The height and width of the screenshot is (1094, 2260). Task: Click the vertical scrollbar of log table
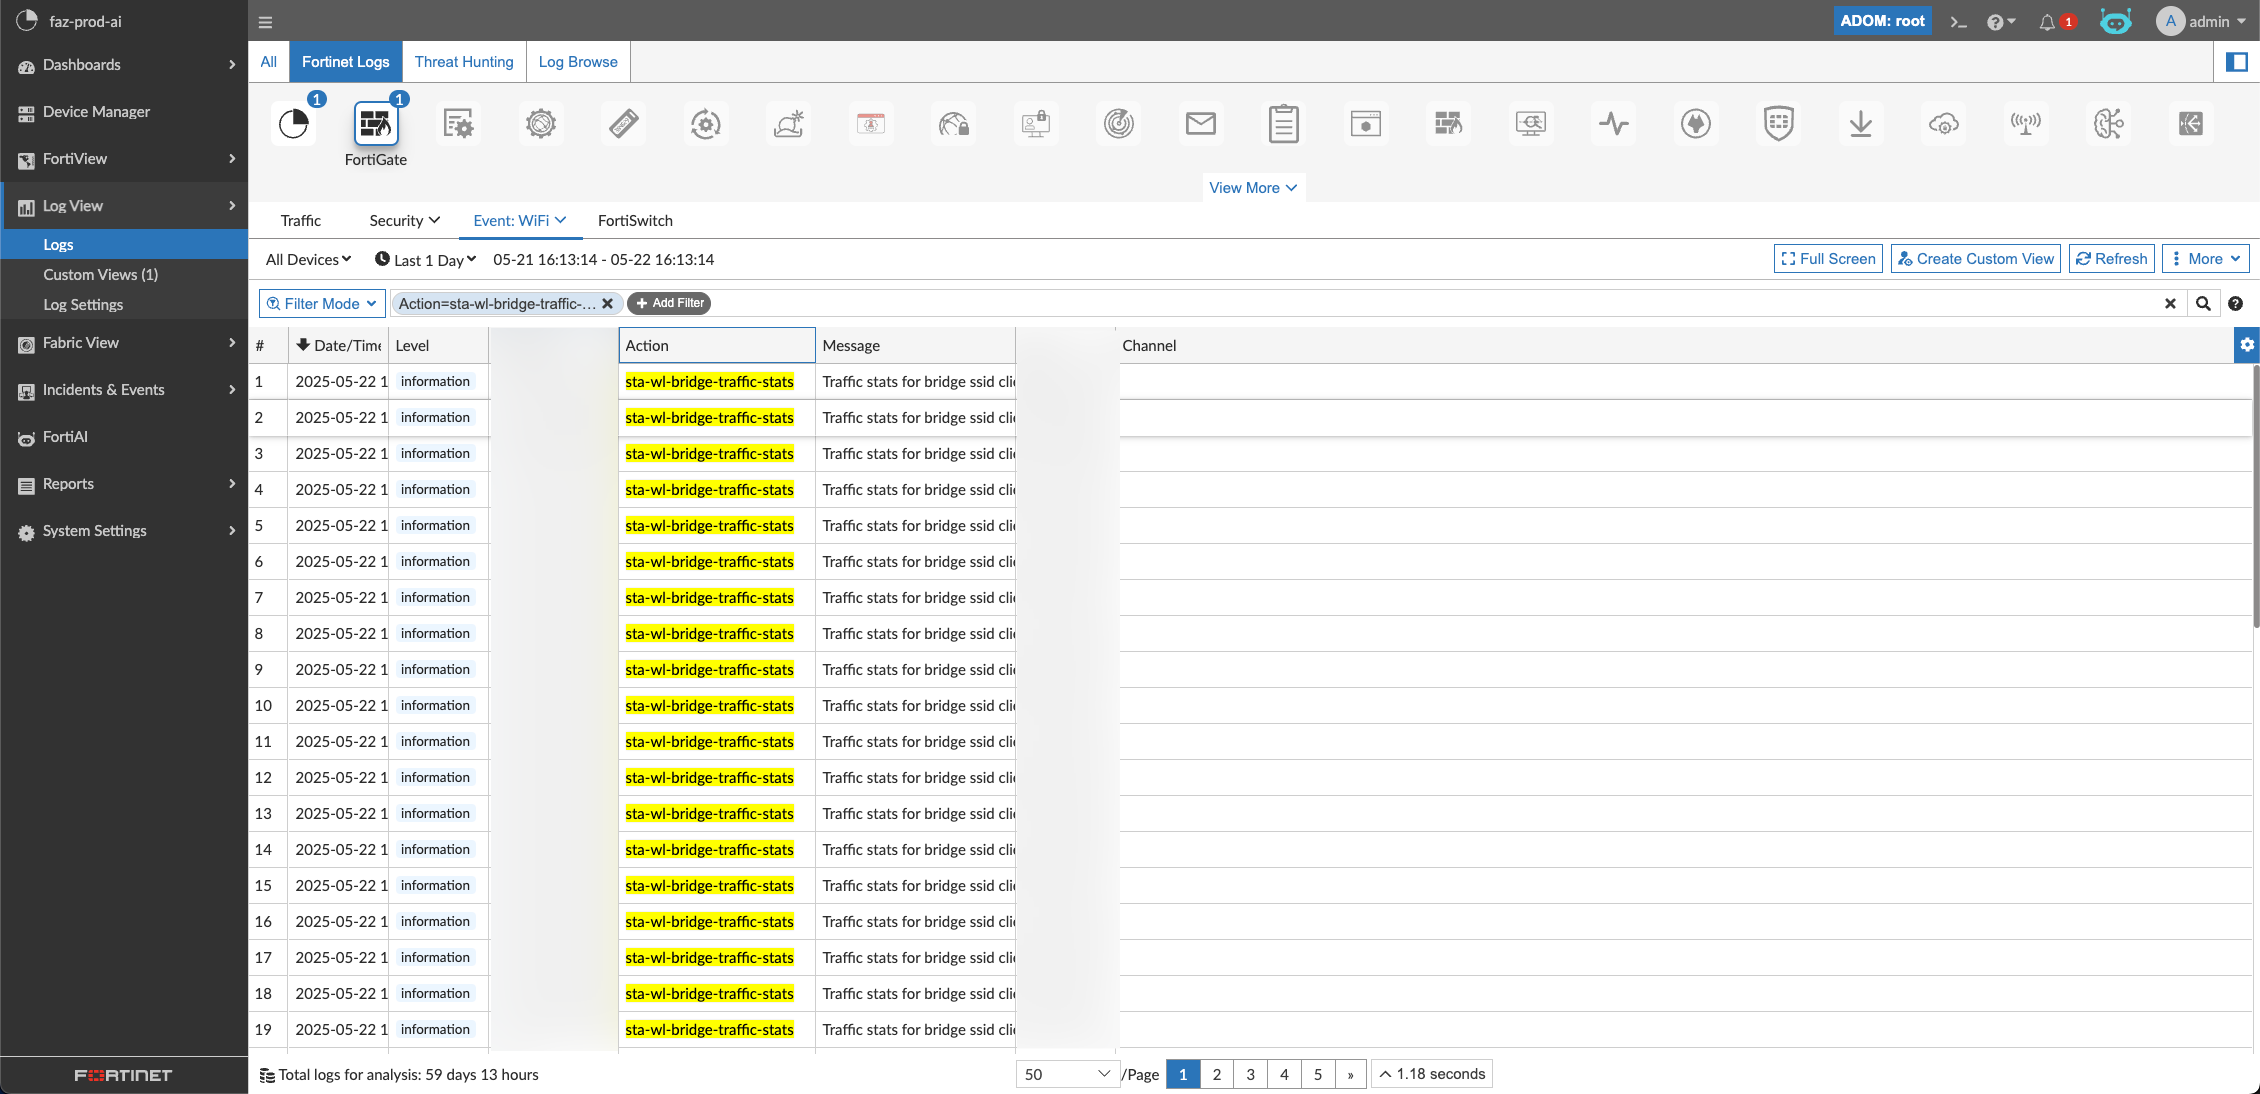[x=2254, y=500]
